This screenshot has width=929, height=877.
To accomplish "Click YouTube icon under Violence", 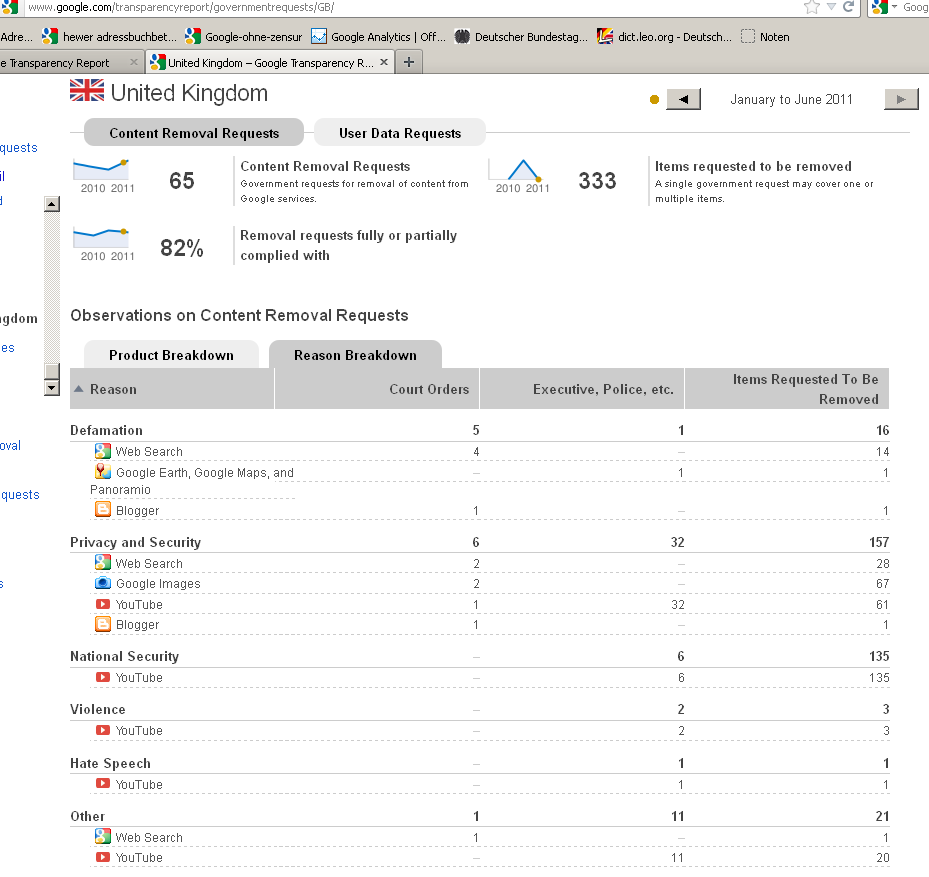I will (x=102, y=730).
